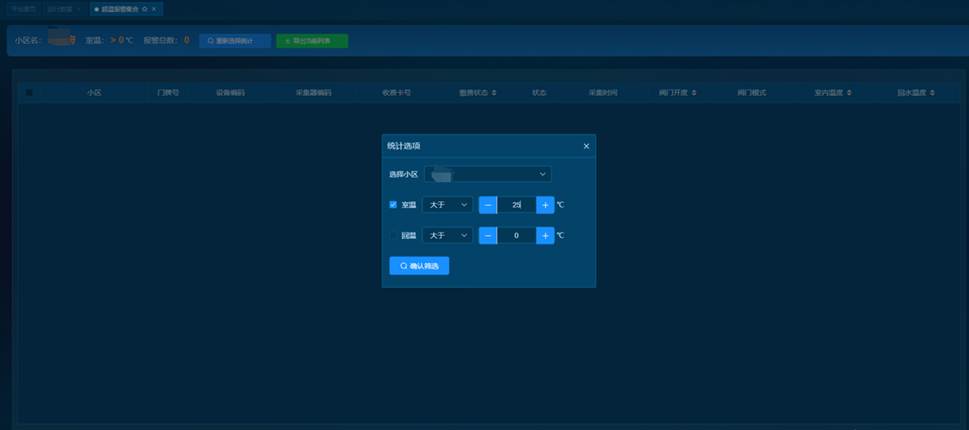Close the 统计选项 dialog

pos(586,146)
